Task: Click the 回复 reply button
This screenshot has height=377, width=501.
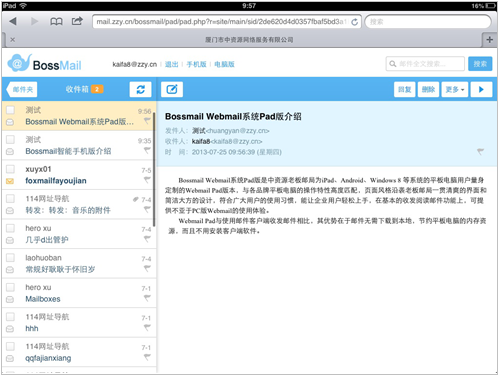Action: point(405,89)
